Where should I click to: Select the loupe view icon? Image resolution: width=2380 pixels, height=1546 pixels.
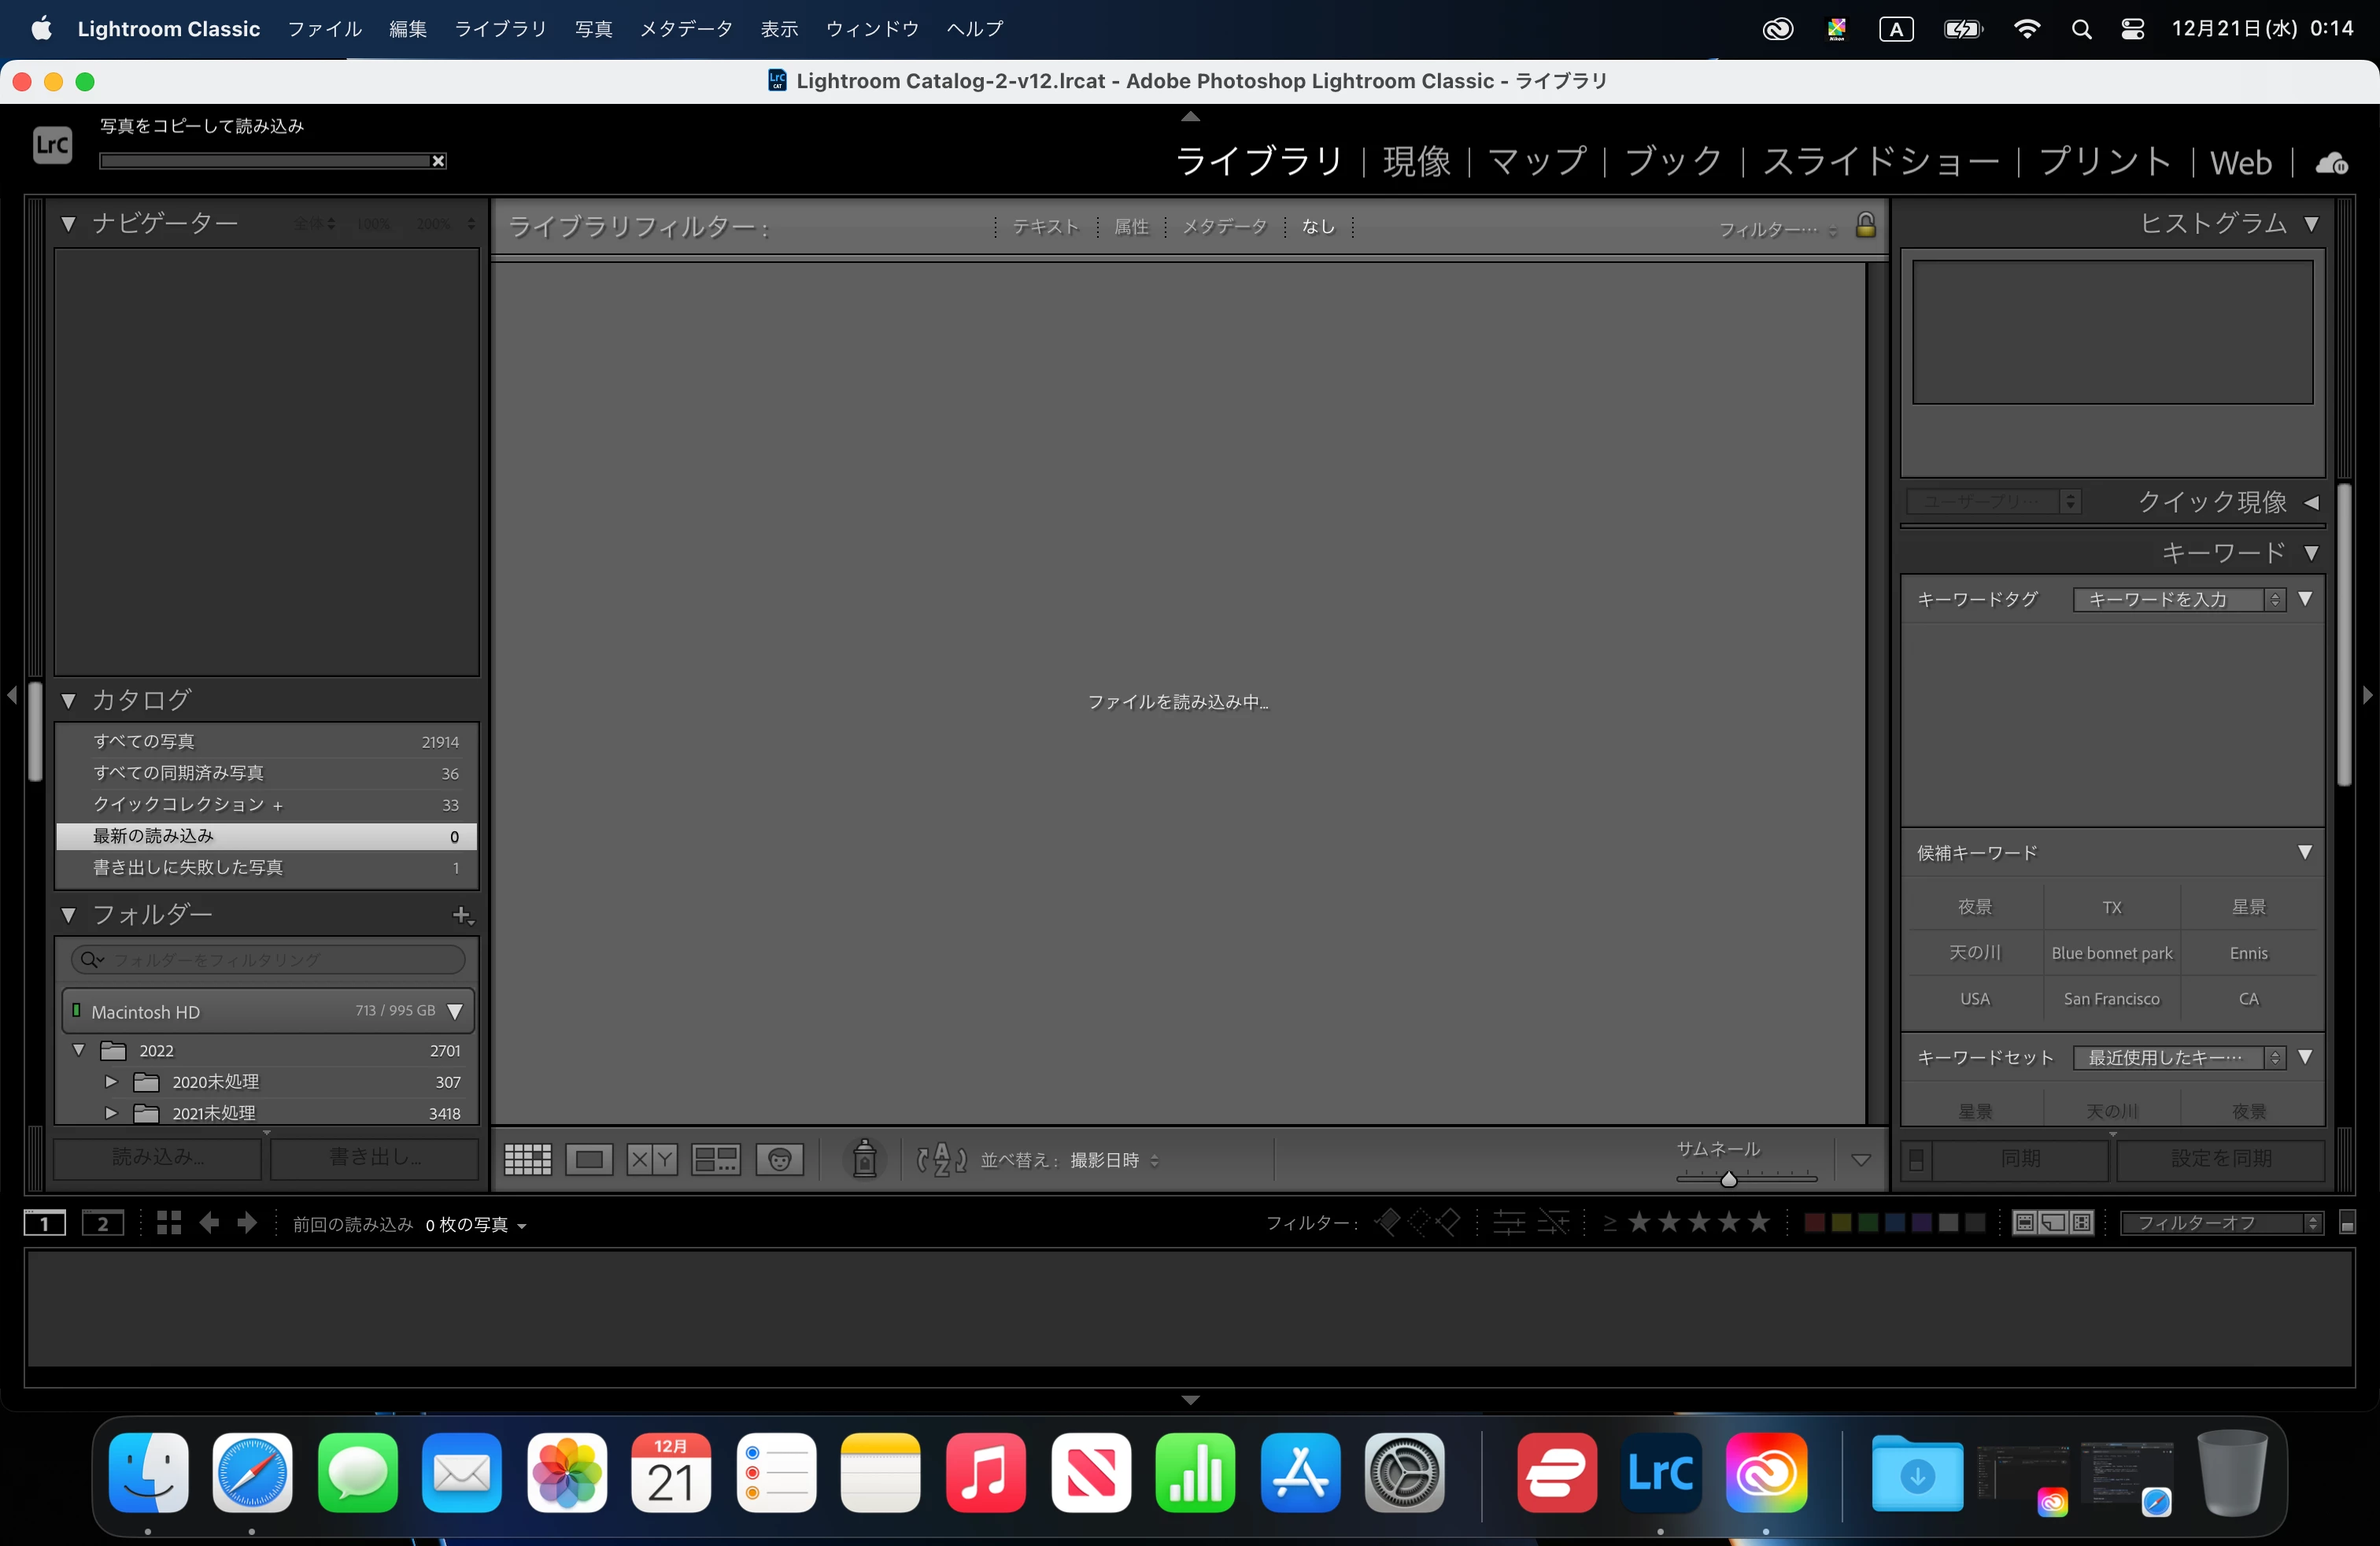[589, 1160]
